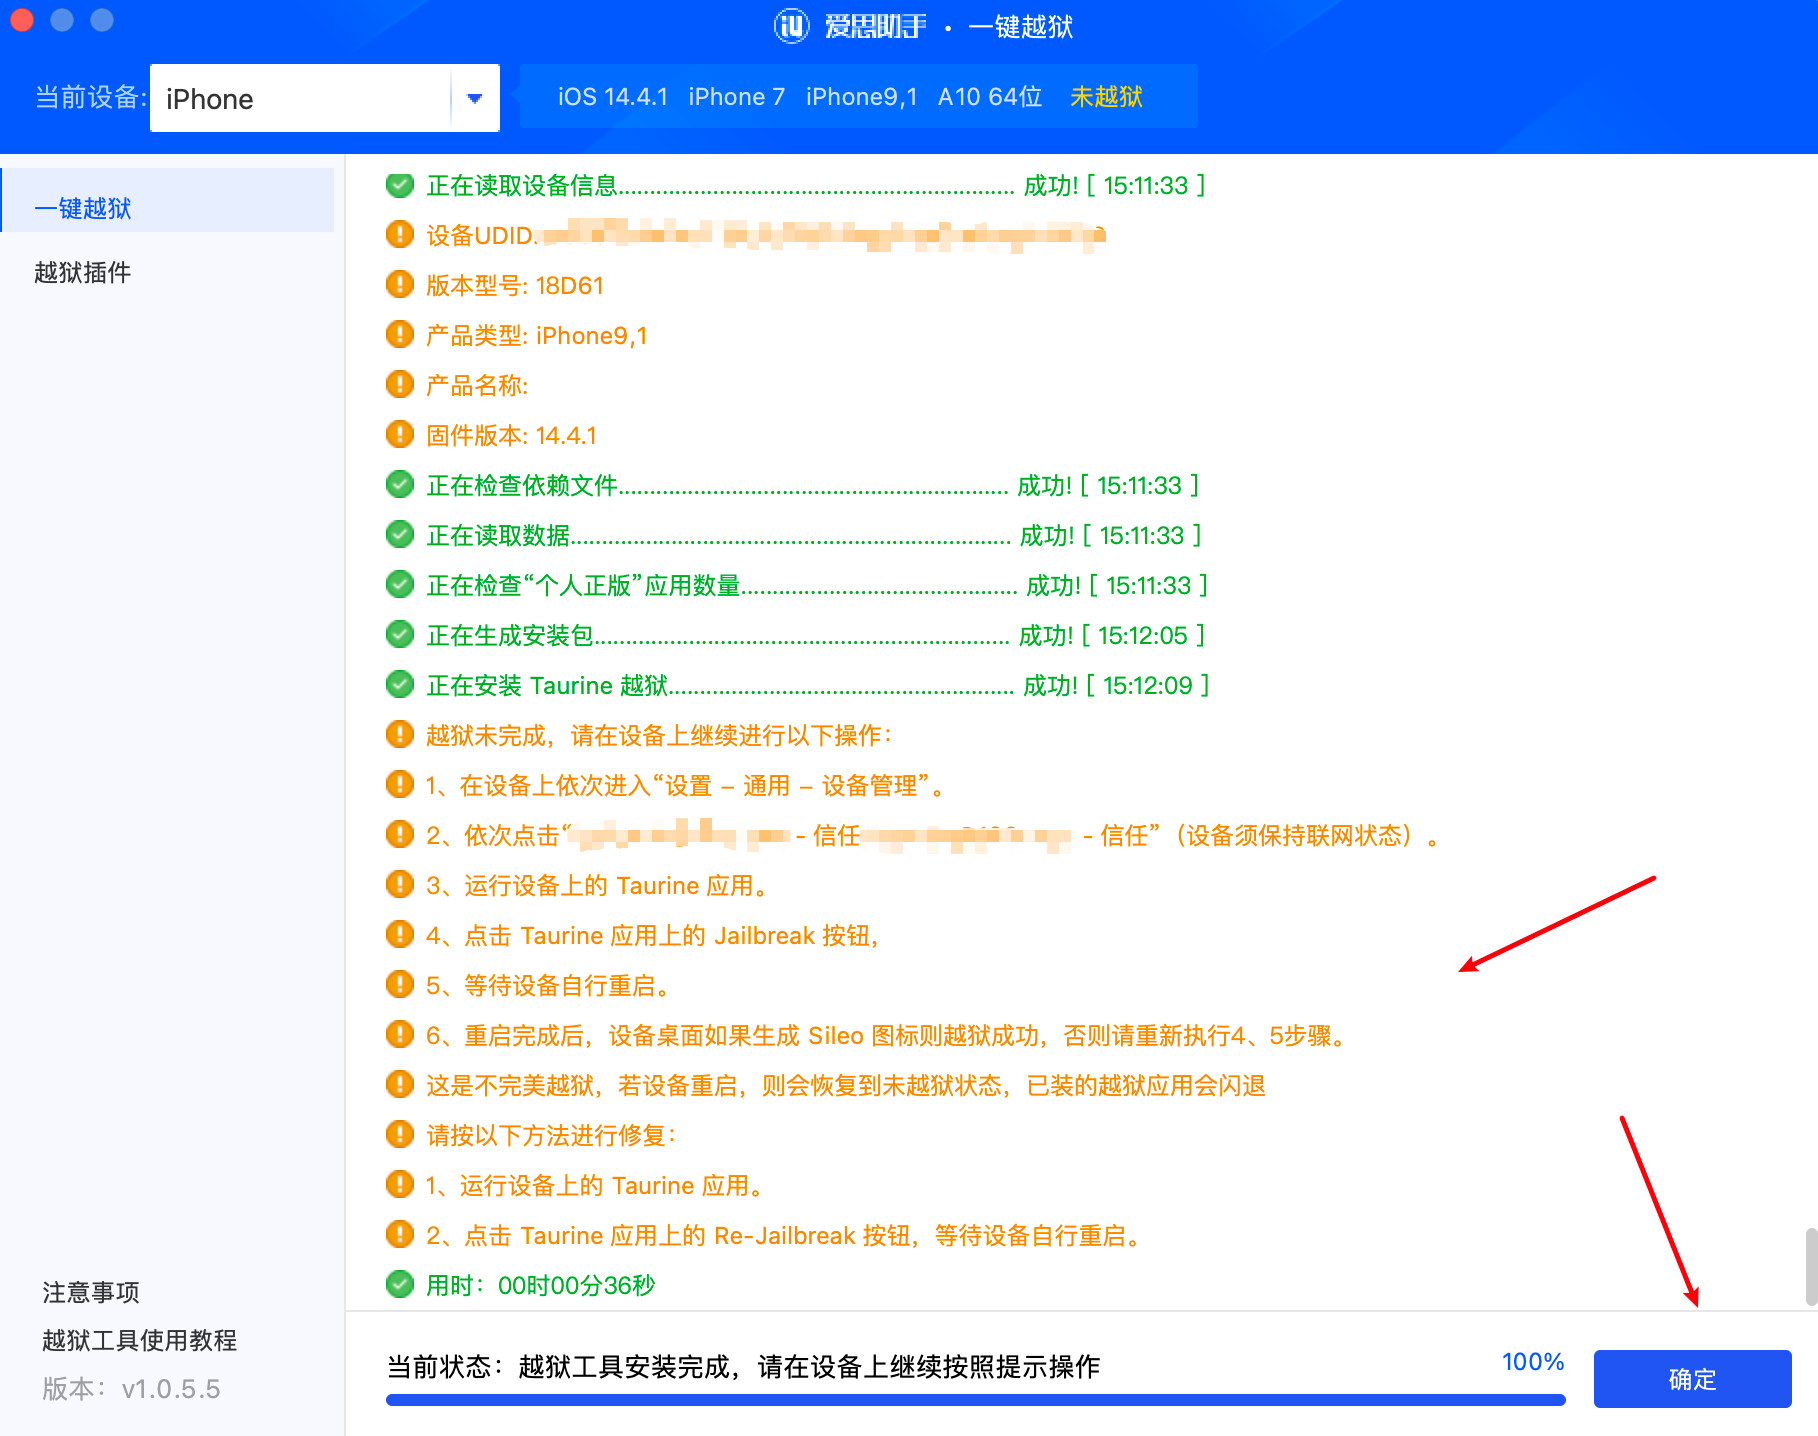Click warning icon beside step 4 Jailbreak 按钮
The image size is (1818, 1436).
(400, 935)
